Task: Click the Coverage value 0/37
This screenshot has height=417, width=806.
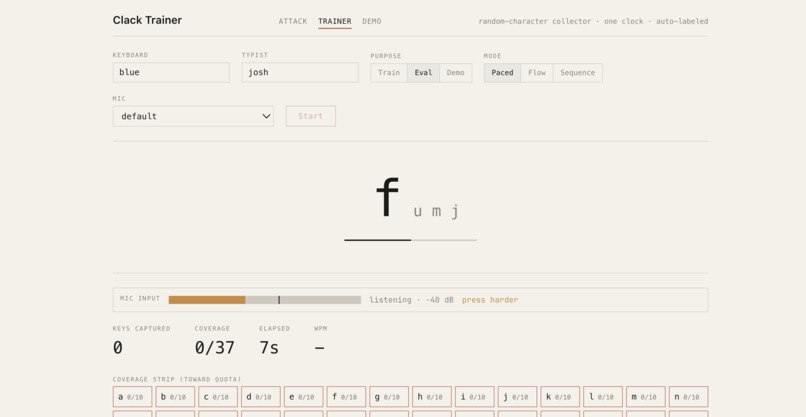Action: point(214,348)
